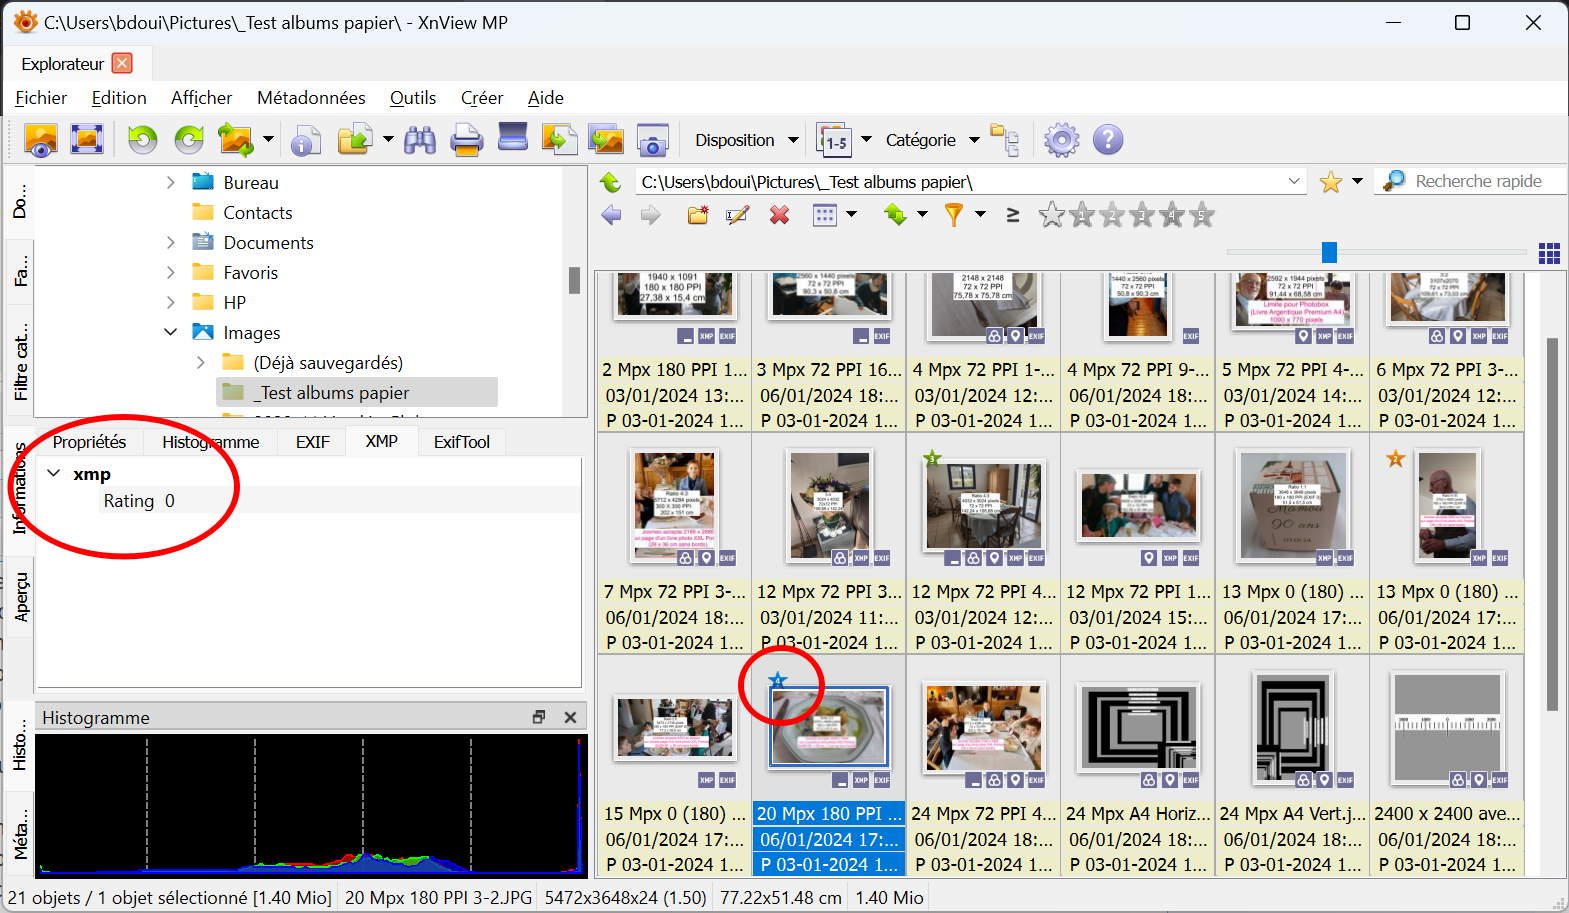Screen dimensions: 1569x913
Task: Toggle the 3-star rating filter
Action: pos(1142,215)
